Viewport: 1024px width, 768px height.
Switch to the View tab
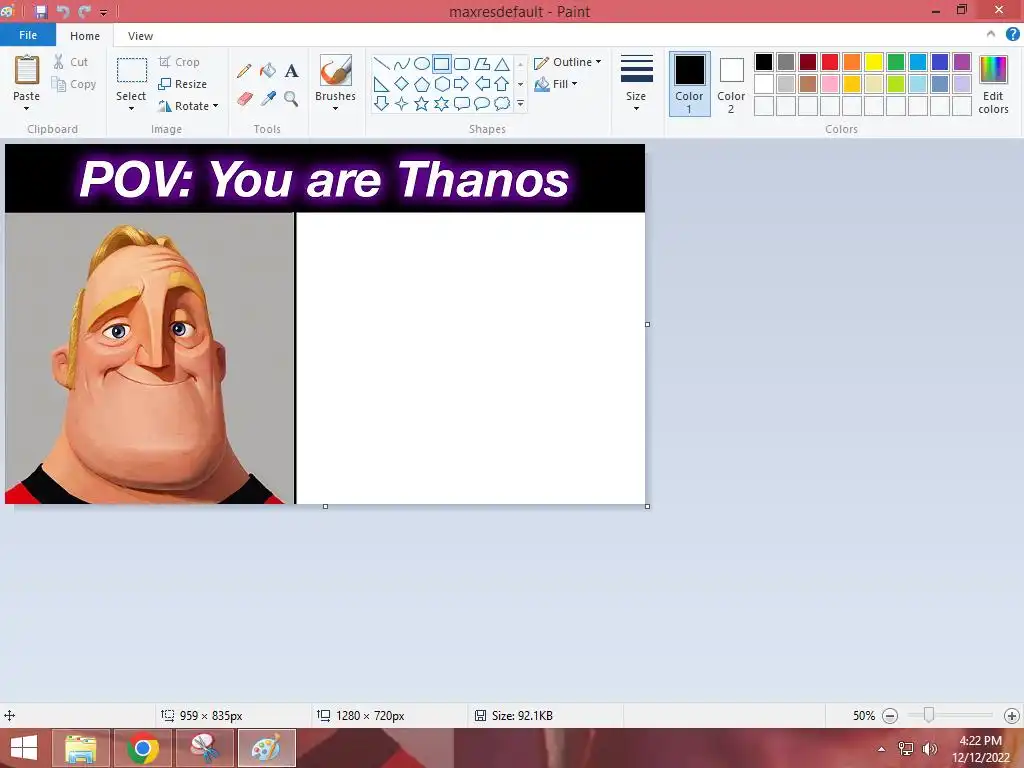point(140,36)
